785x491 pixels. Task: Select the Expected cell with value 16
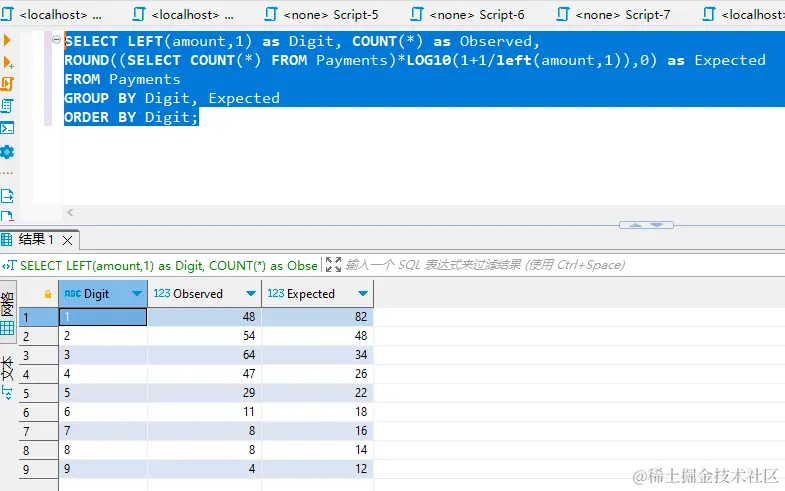(317, 431)
